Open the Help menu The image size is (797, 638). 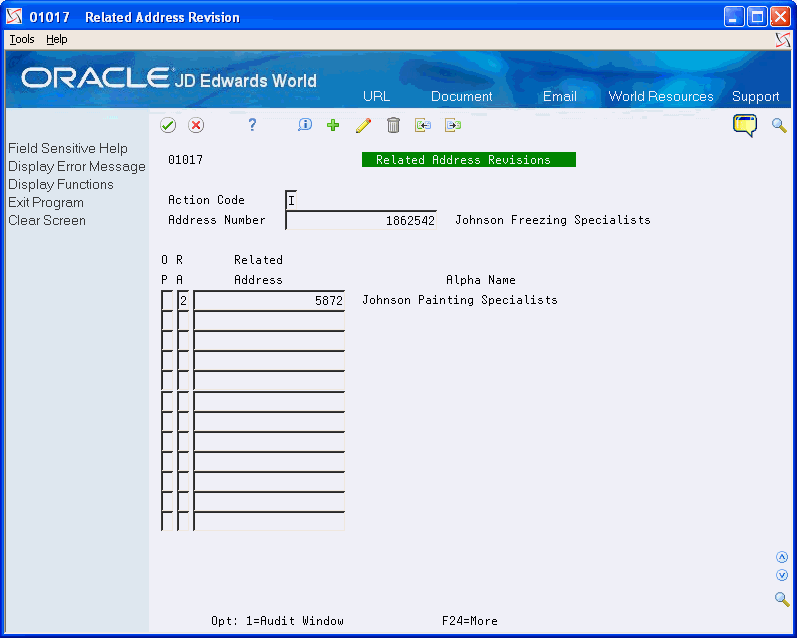pos(56,39)
